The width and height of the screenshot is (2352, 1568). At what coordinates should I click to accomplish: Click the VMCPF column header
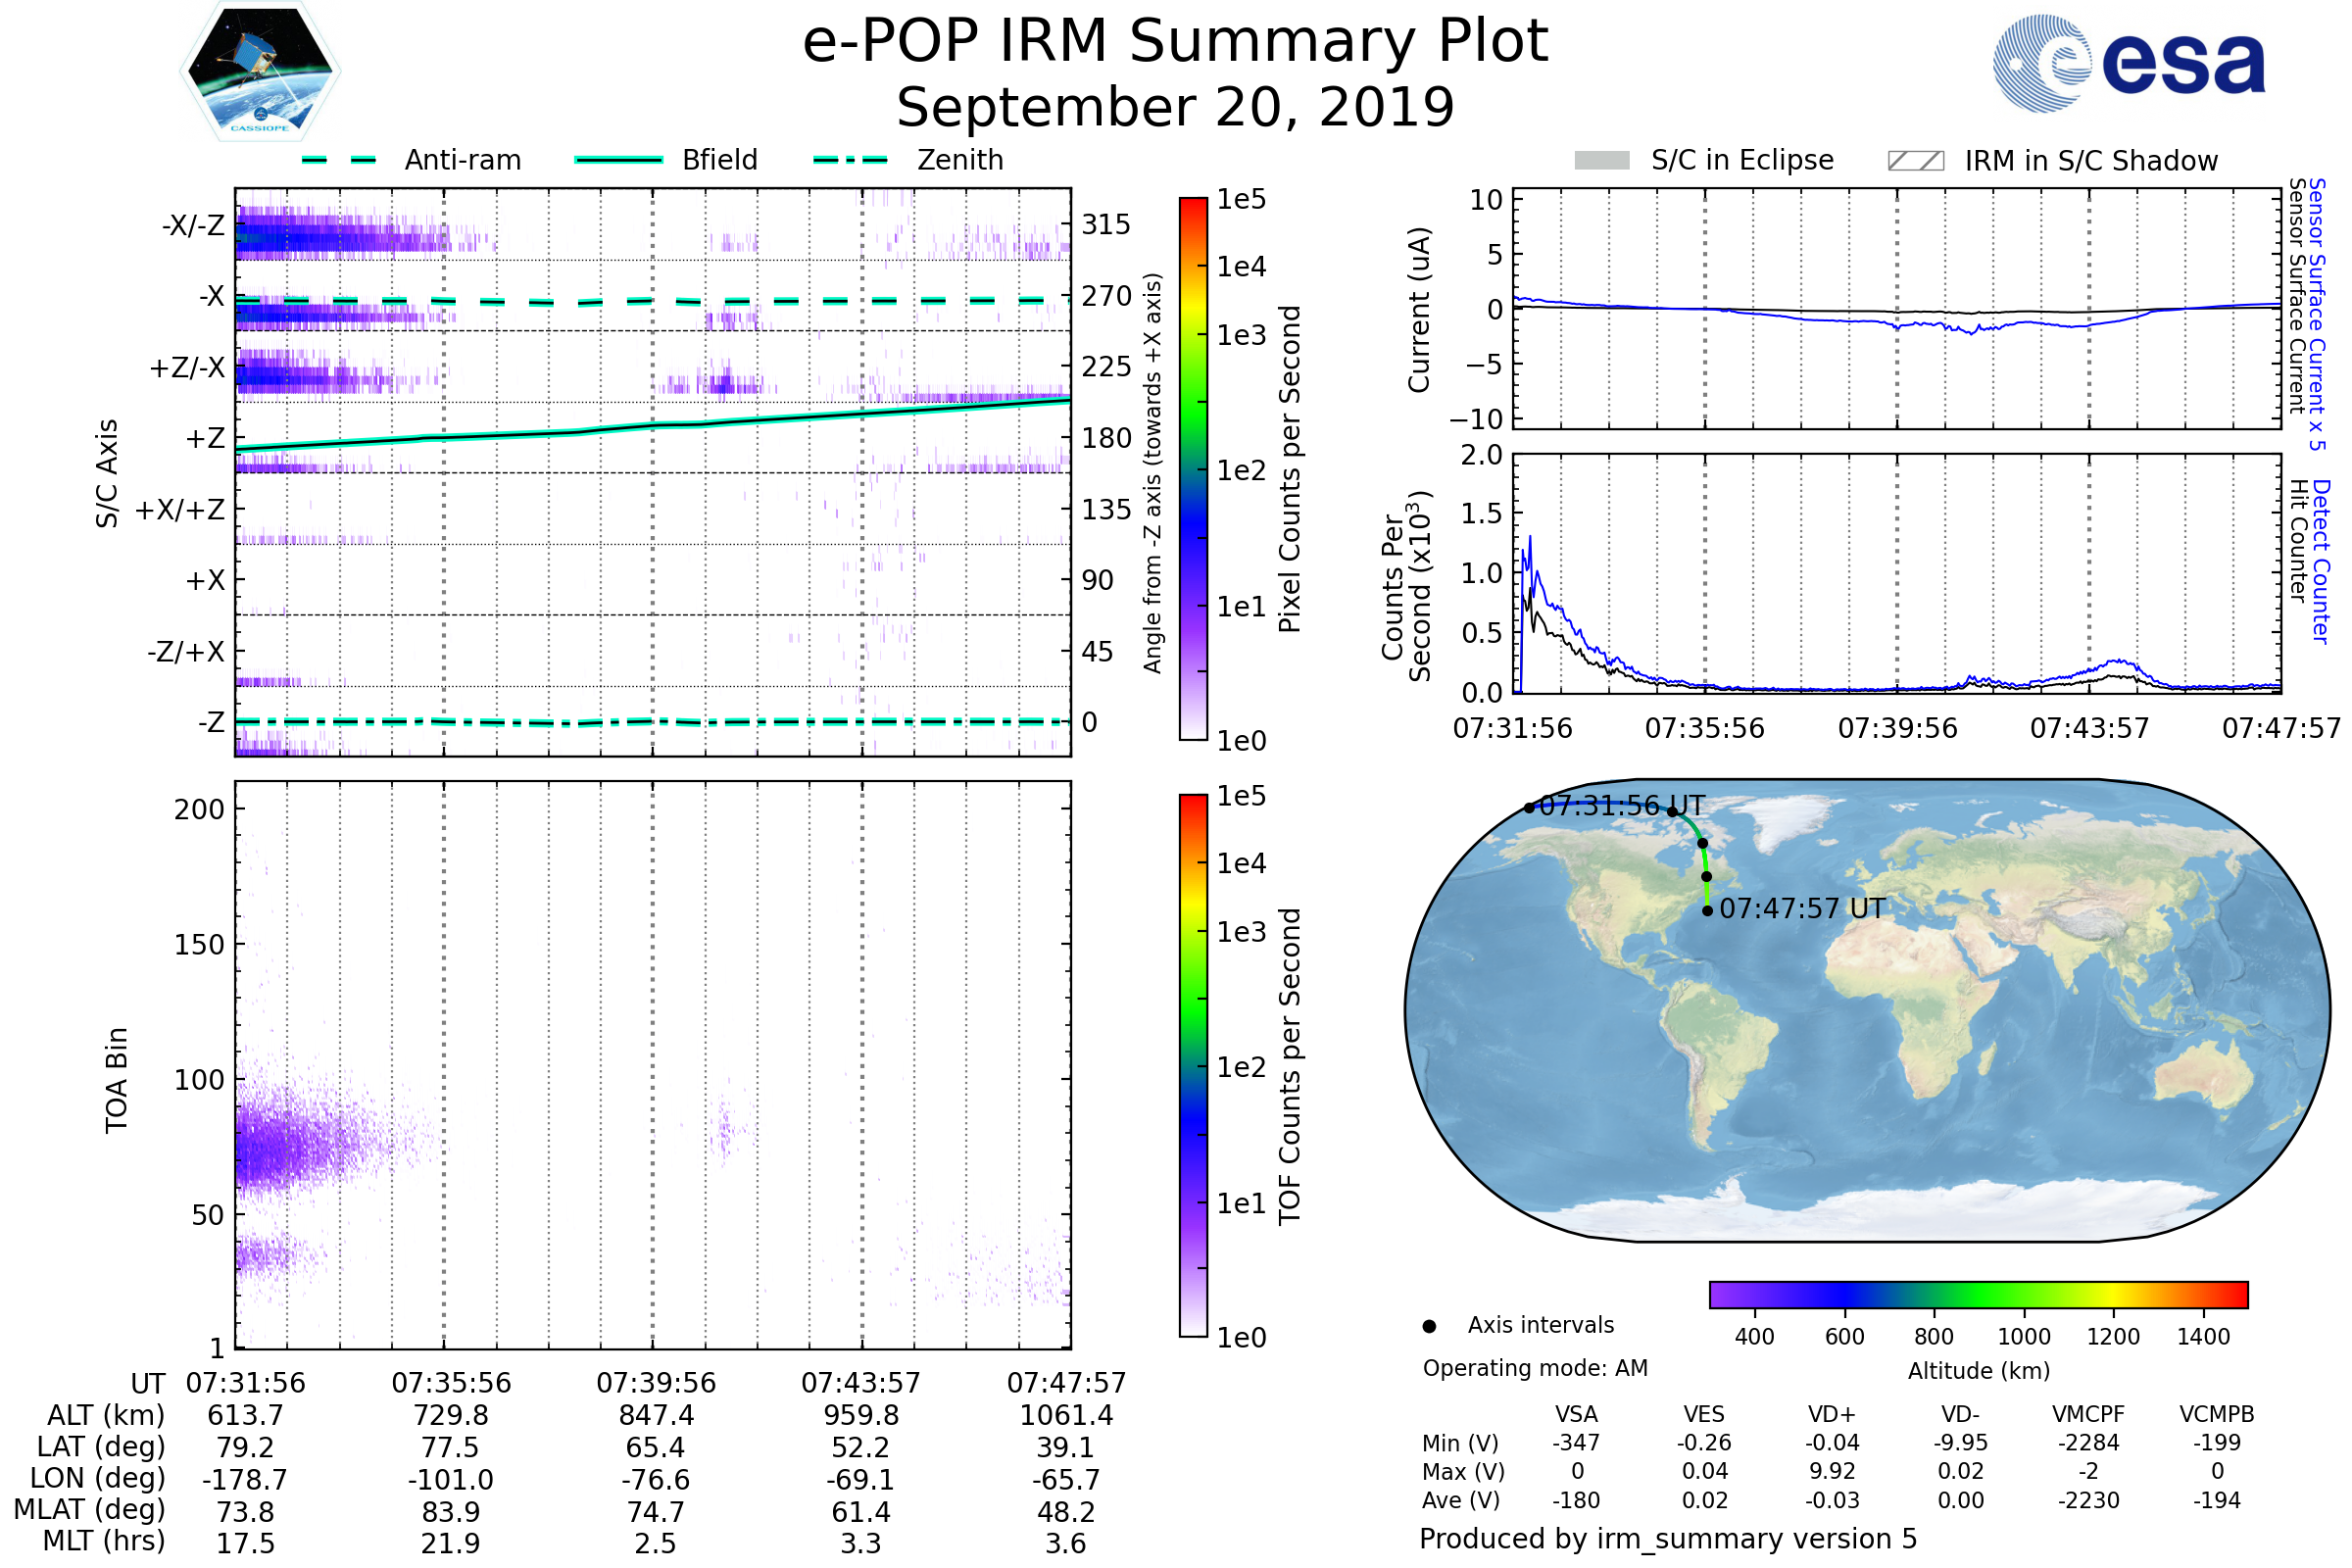[x=2088, y=1414]
